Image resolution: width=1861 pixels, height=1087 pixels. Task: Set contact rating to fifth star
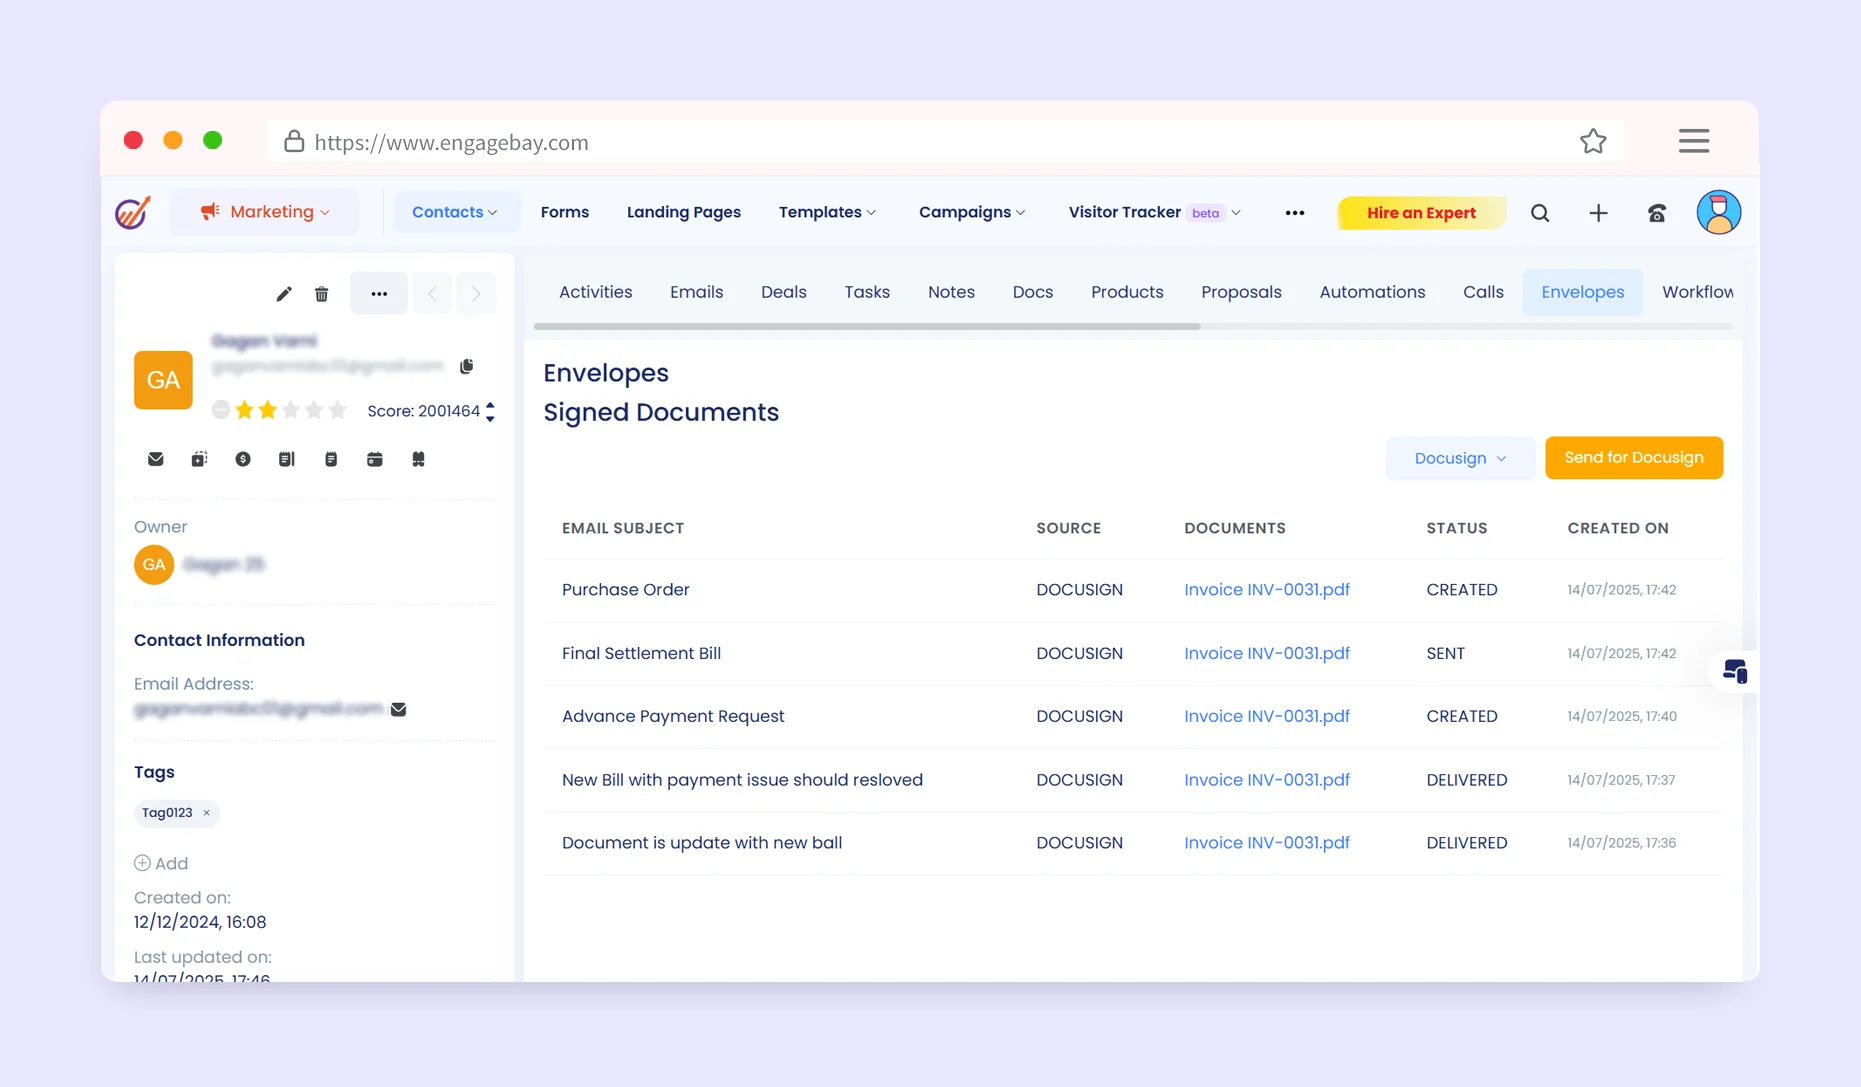click(338, 410)
